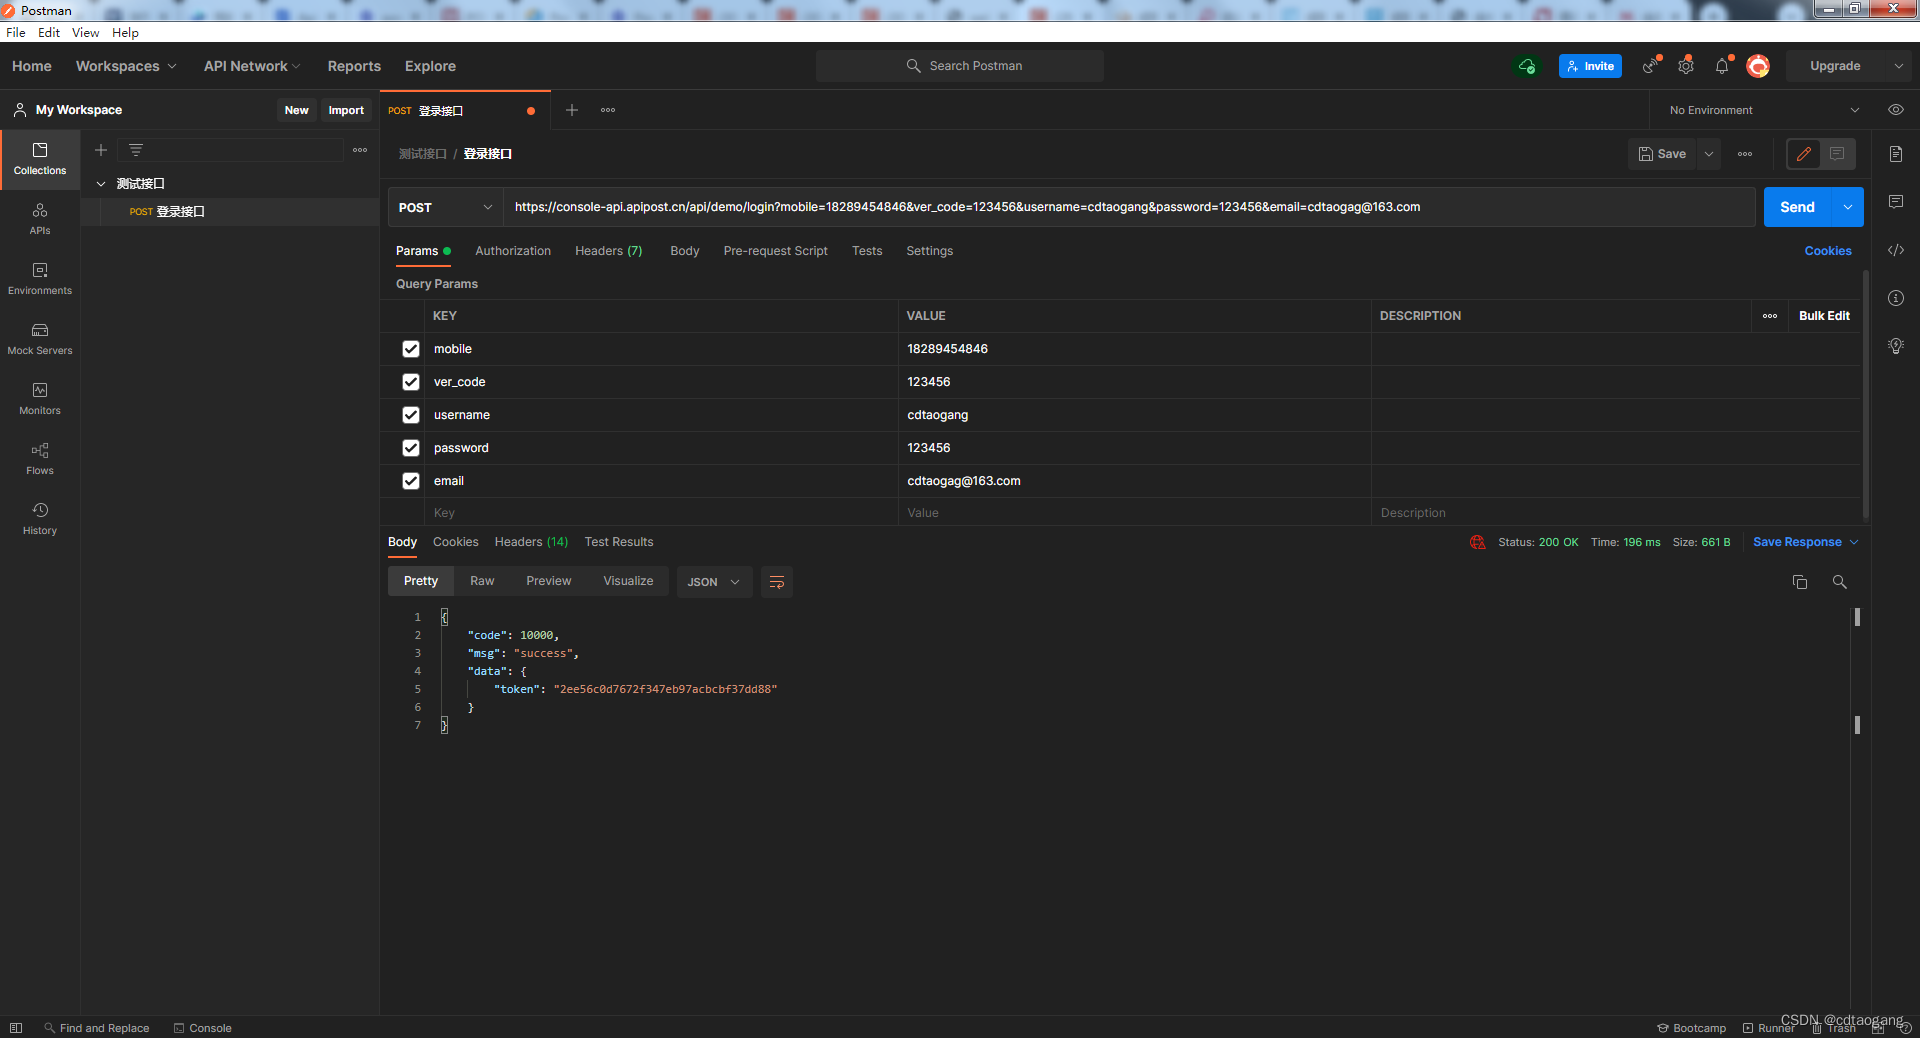The width and height of the screenshot is (1920, 1038).
Task: Click the lightbulb related collections icon
Action: [x=1896, y=346]
